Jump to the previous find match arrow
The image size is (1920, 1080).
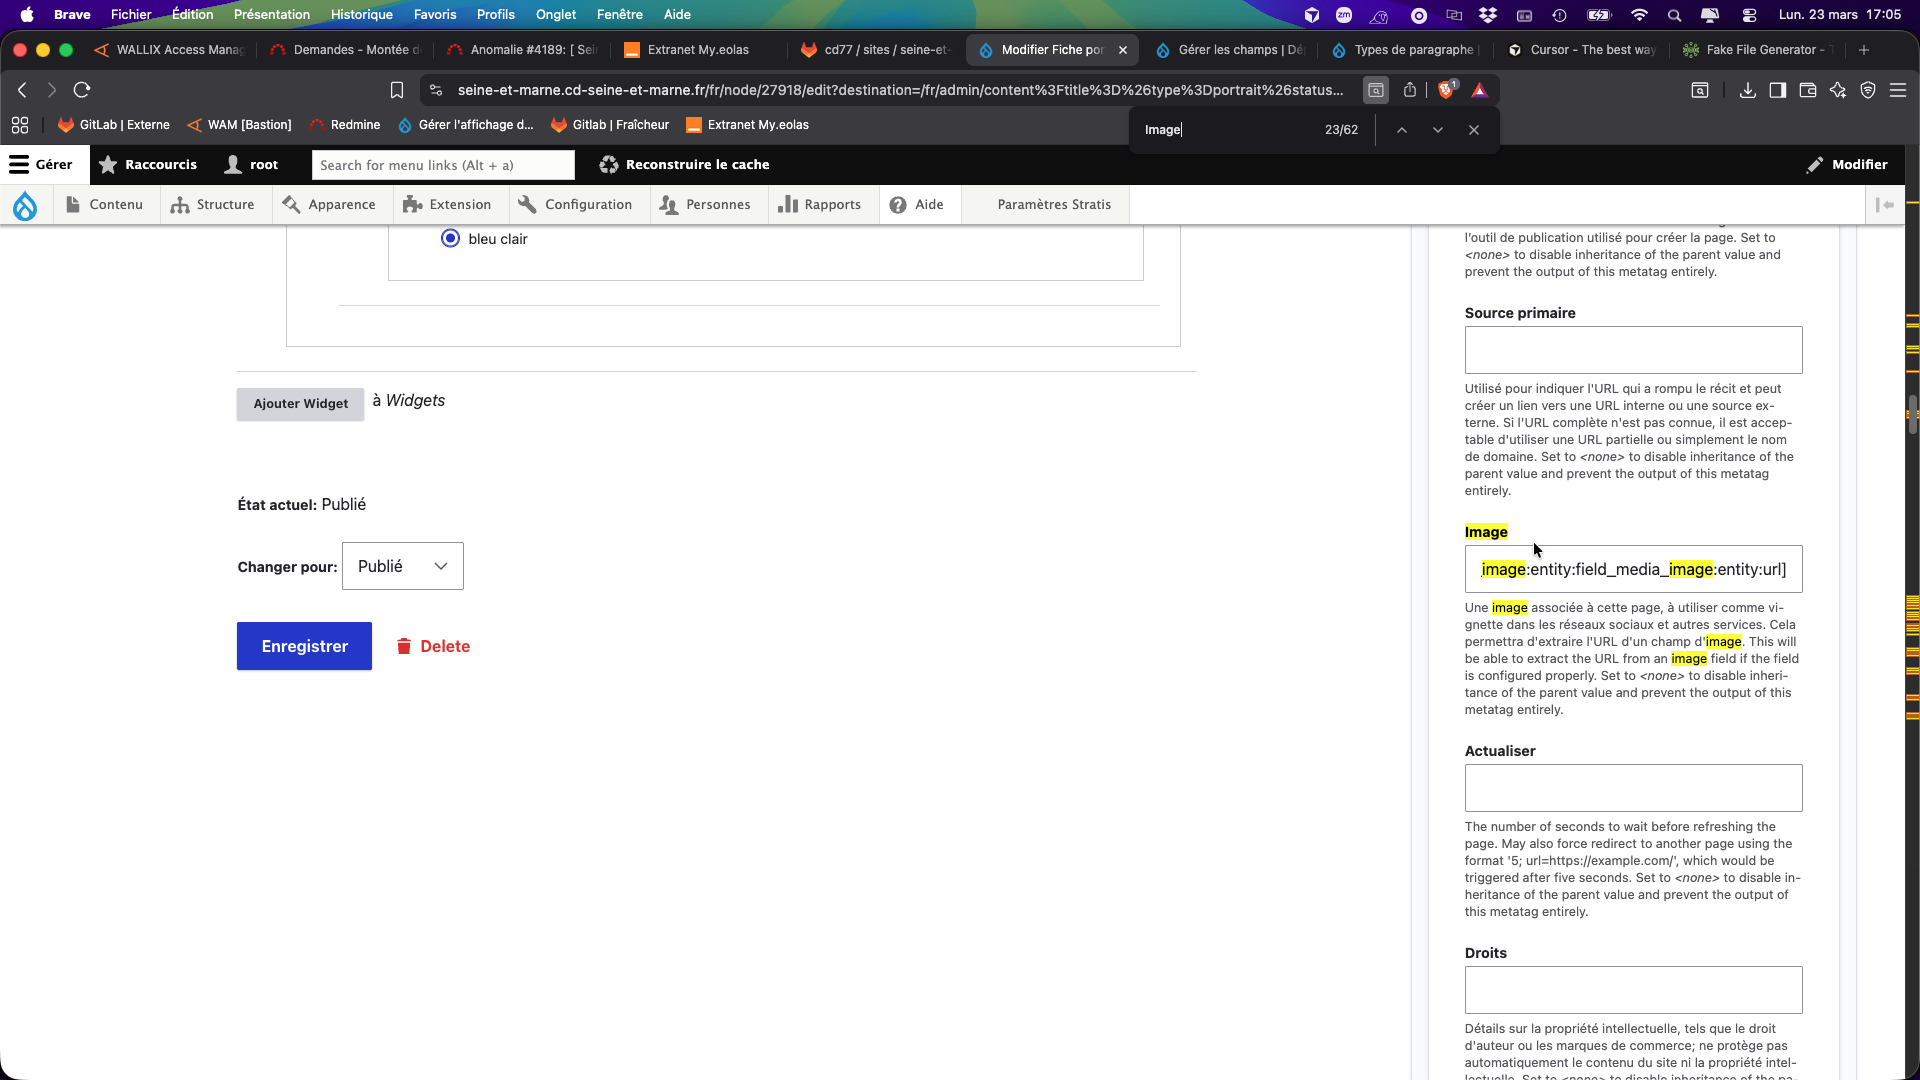click(x=1402, y=130)
